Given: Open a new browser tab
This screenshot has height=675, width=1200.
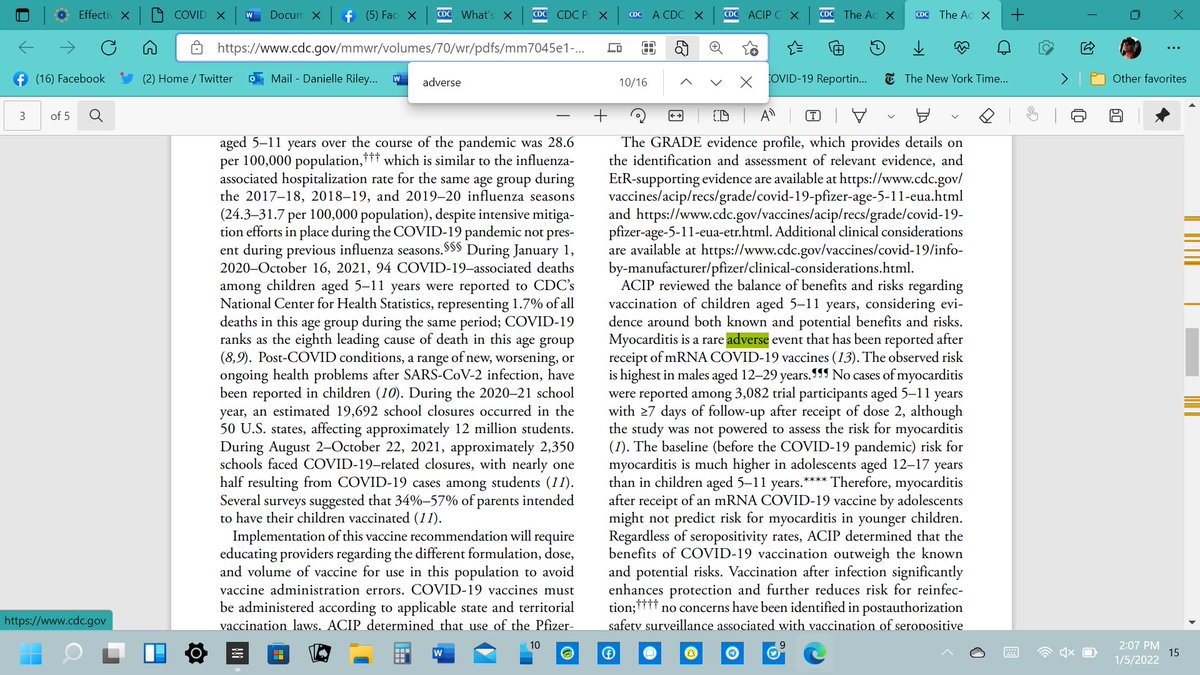Looking at the screenshot, I should click(1017, 15).
